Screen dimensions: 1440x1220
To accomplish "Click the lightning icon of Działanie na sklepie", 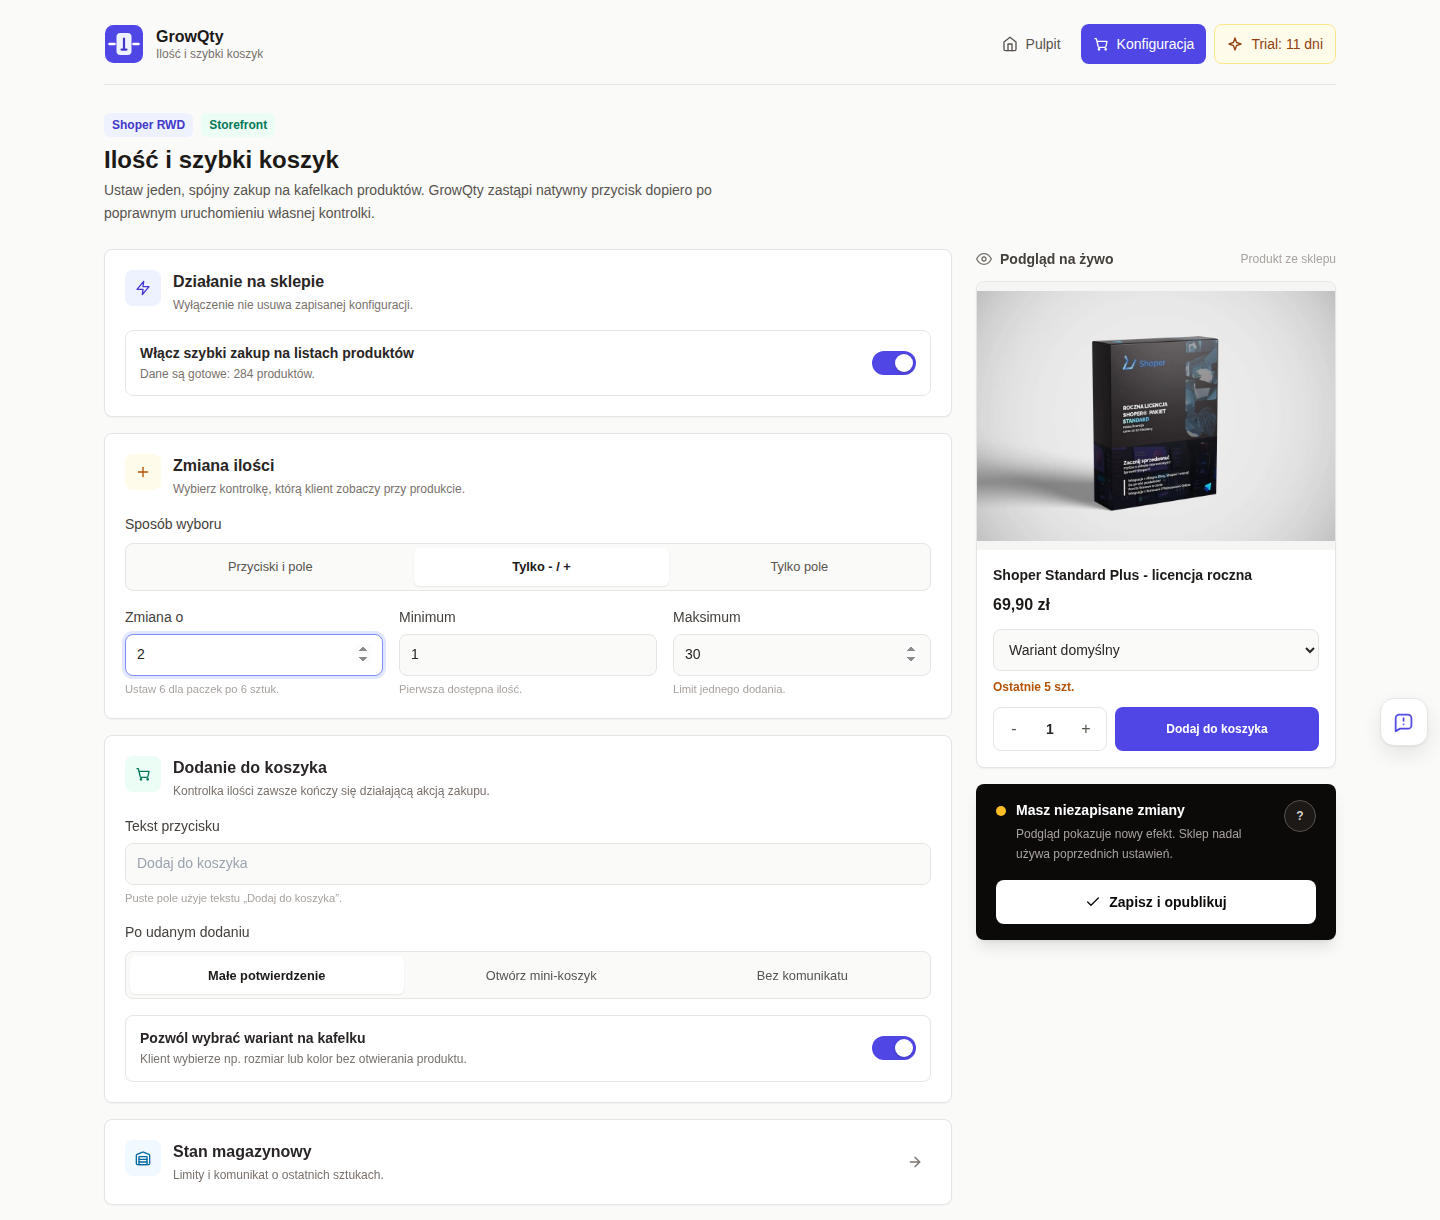I will click(x=143, y=288).
